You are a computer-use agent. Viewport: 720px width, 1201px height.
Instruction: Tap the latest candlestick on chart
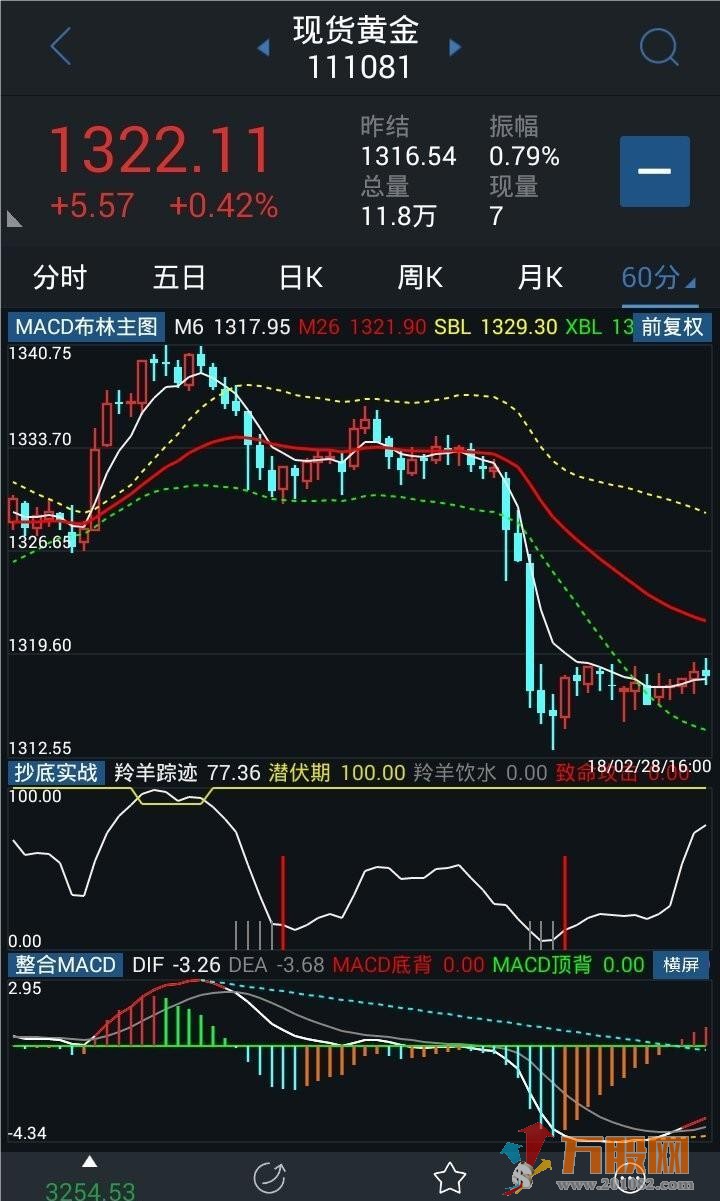pyautogui.click(x=706, y=672)
